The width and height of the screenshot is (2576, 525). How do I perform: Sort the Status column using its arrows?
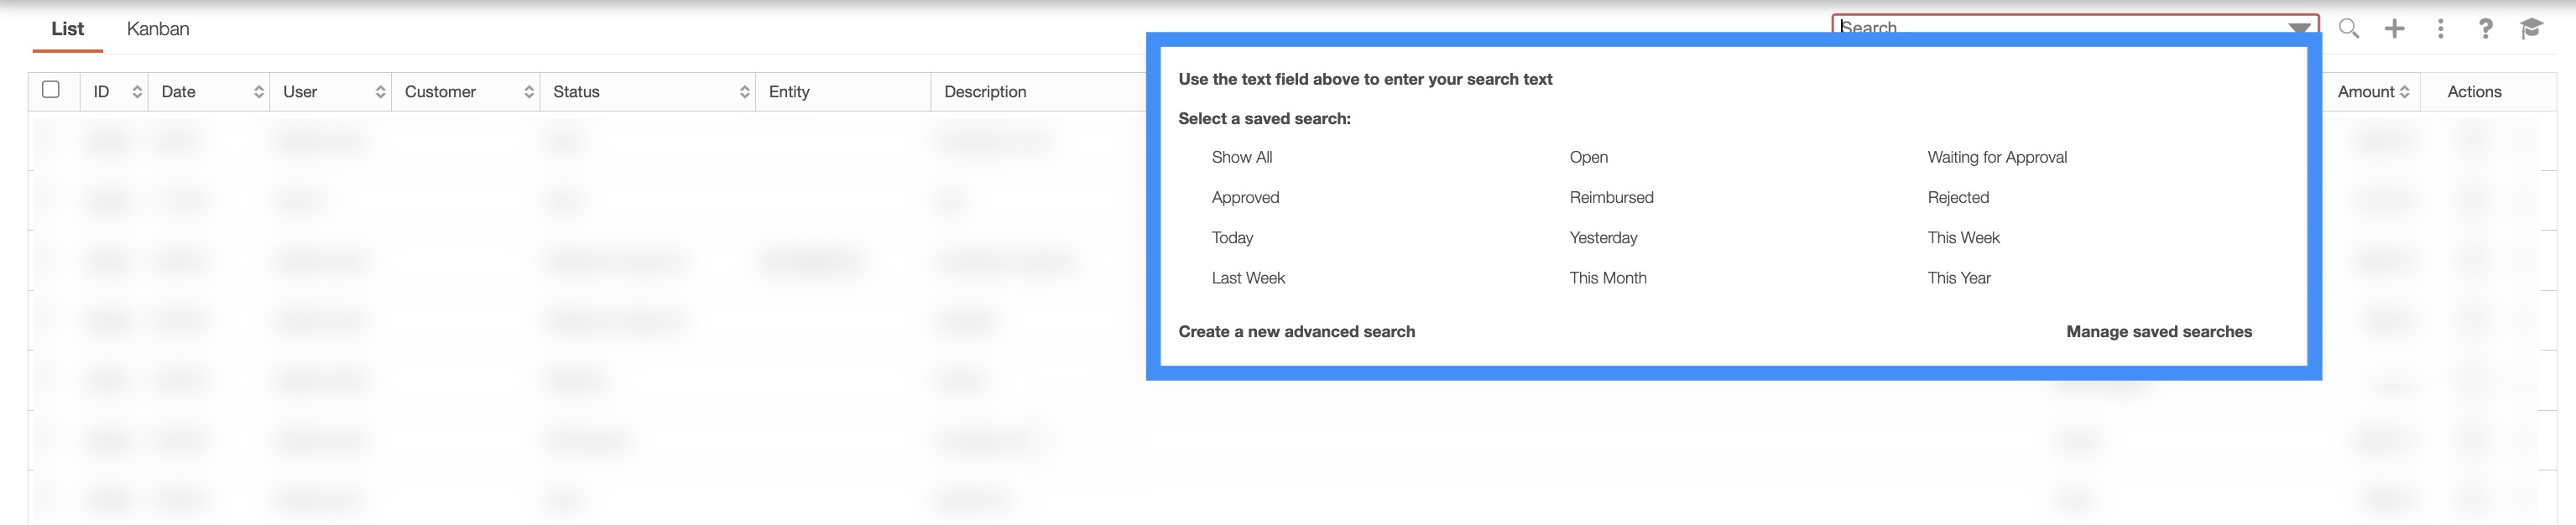(x=744, y=92)
